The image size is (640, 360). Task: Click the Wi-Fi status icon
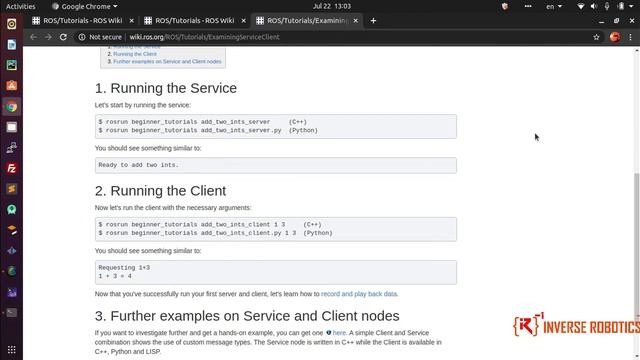pos(580,6)
